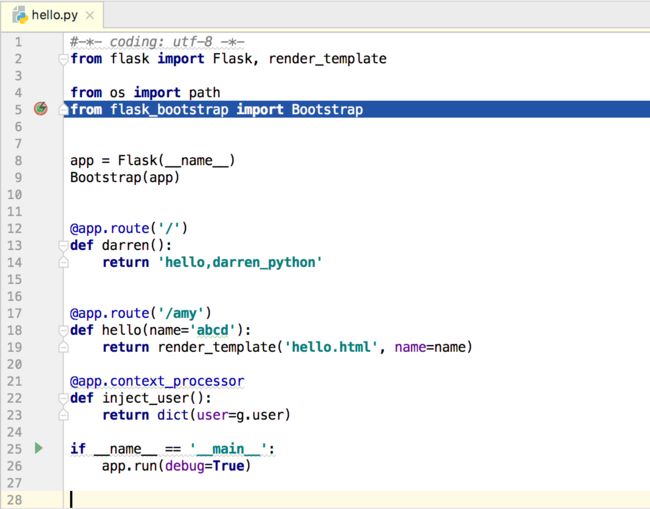650x509 pixels.
Task: Click Flask(__name__) on line 8
Action: [176, 160]
